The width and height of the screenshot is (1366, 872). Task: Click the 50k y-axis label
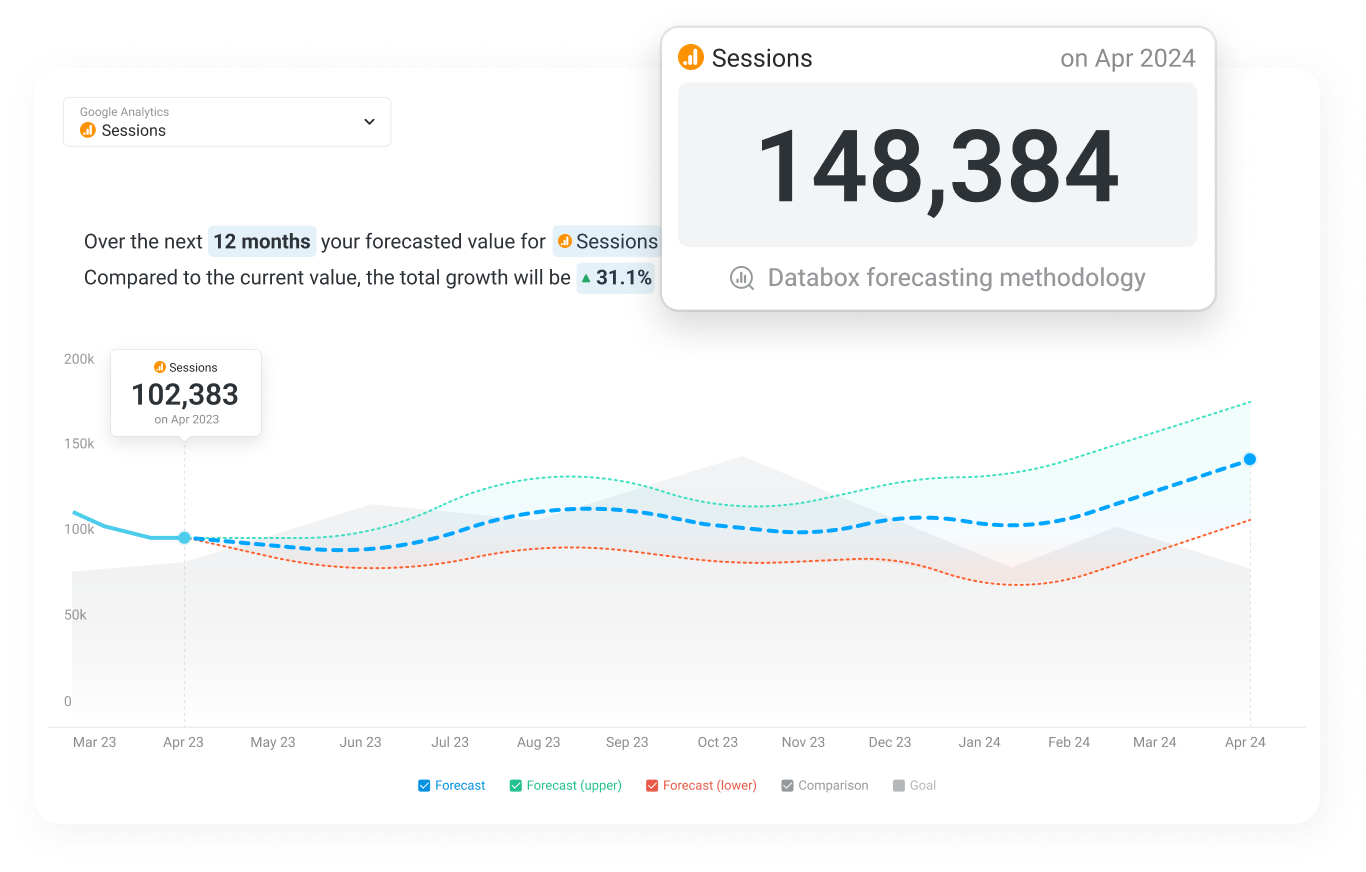coord(75,615)
